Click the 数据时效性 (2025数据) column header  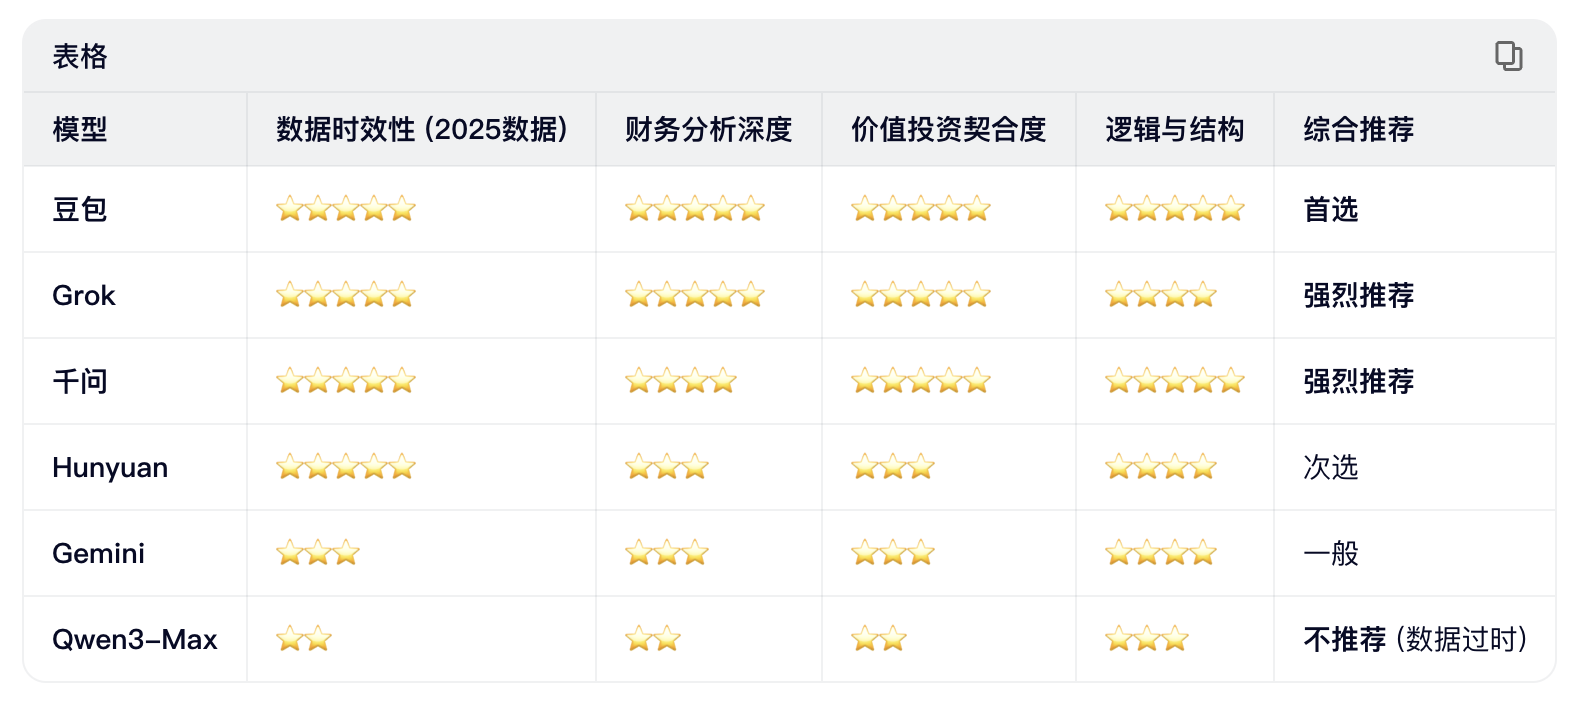421,129
